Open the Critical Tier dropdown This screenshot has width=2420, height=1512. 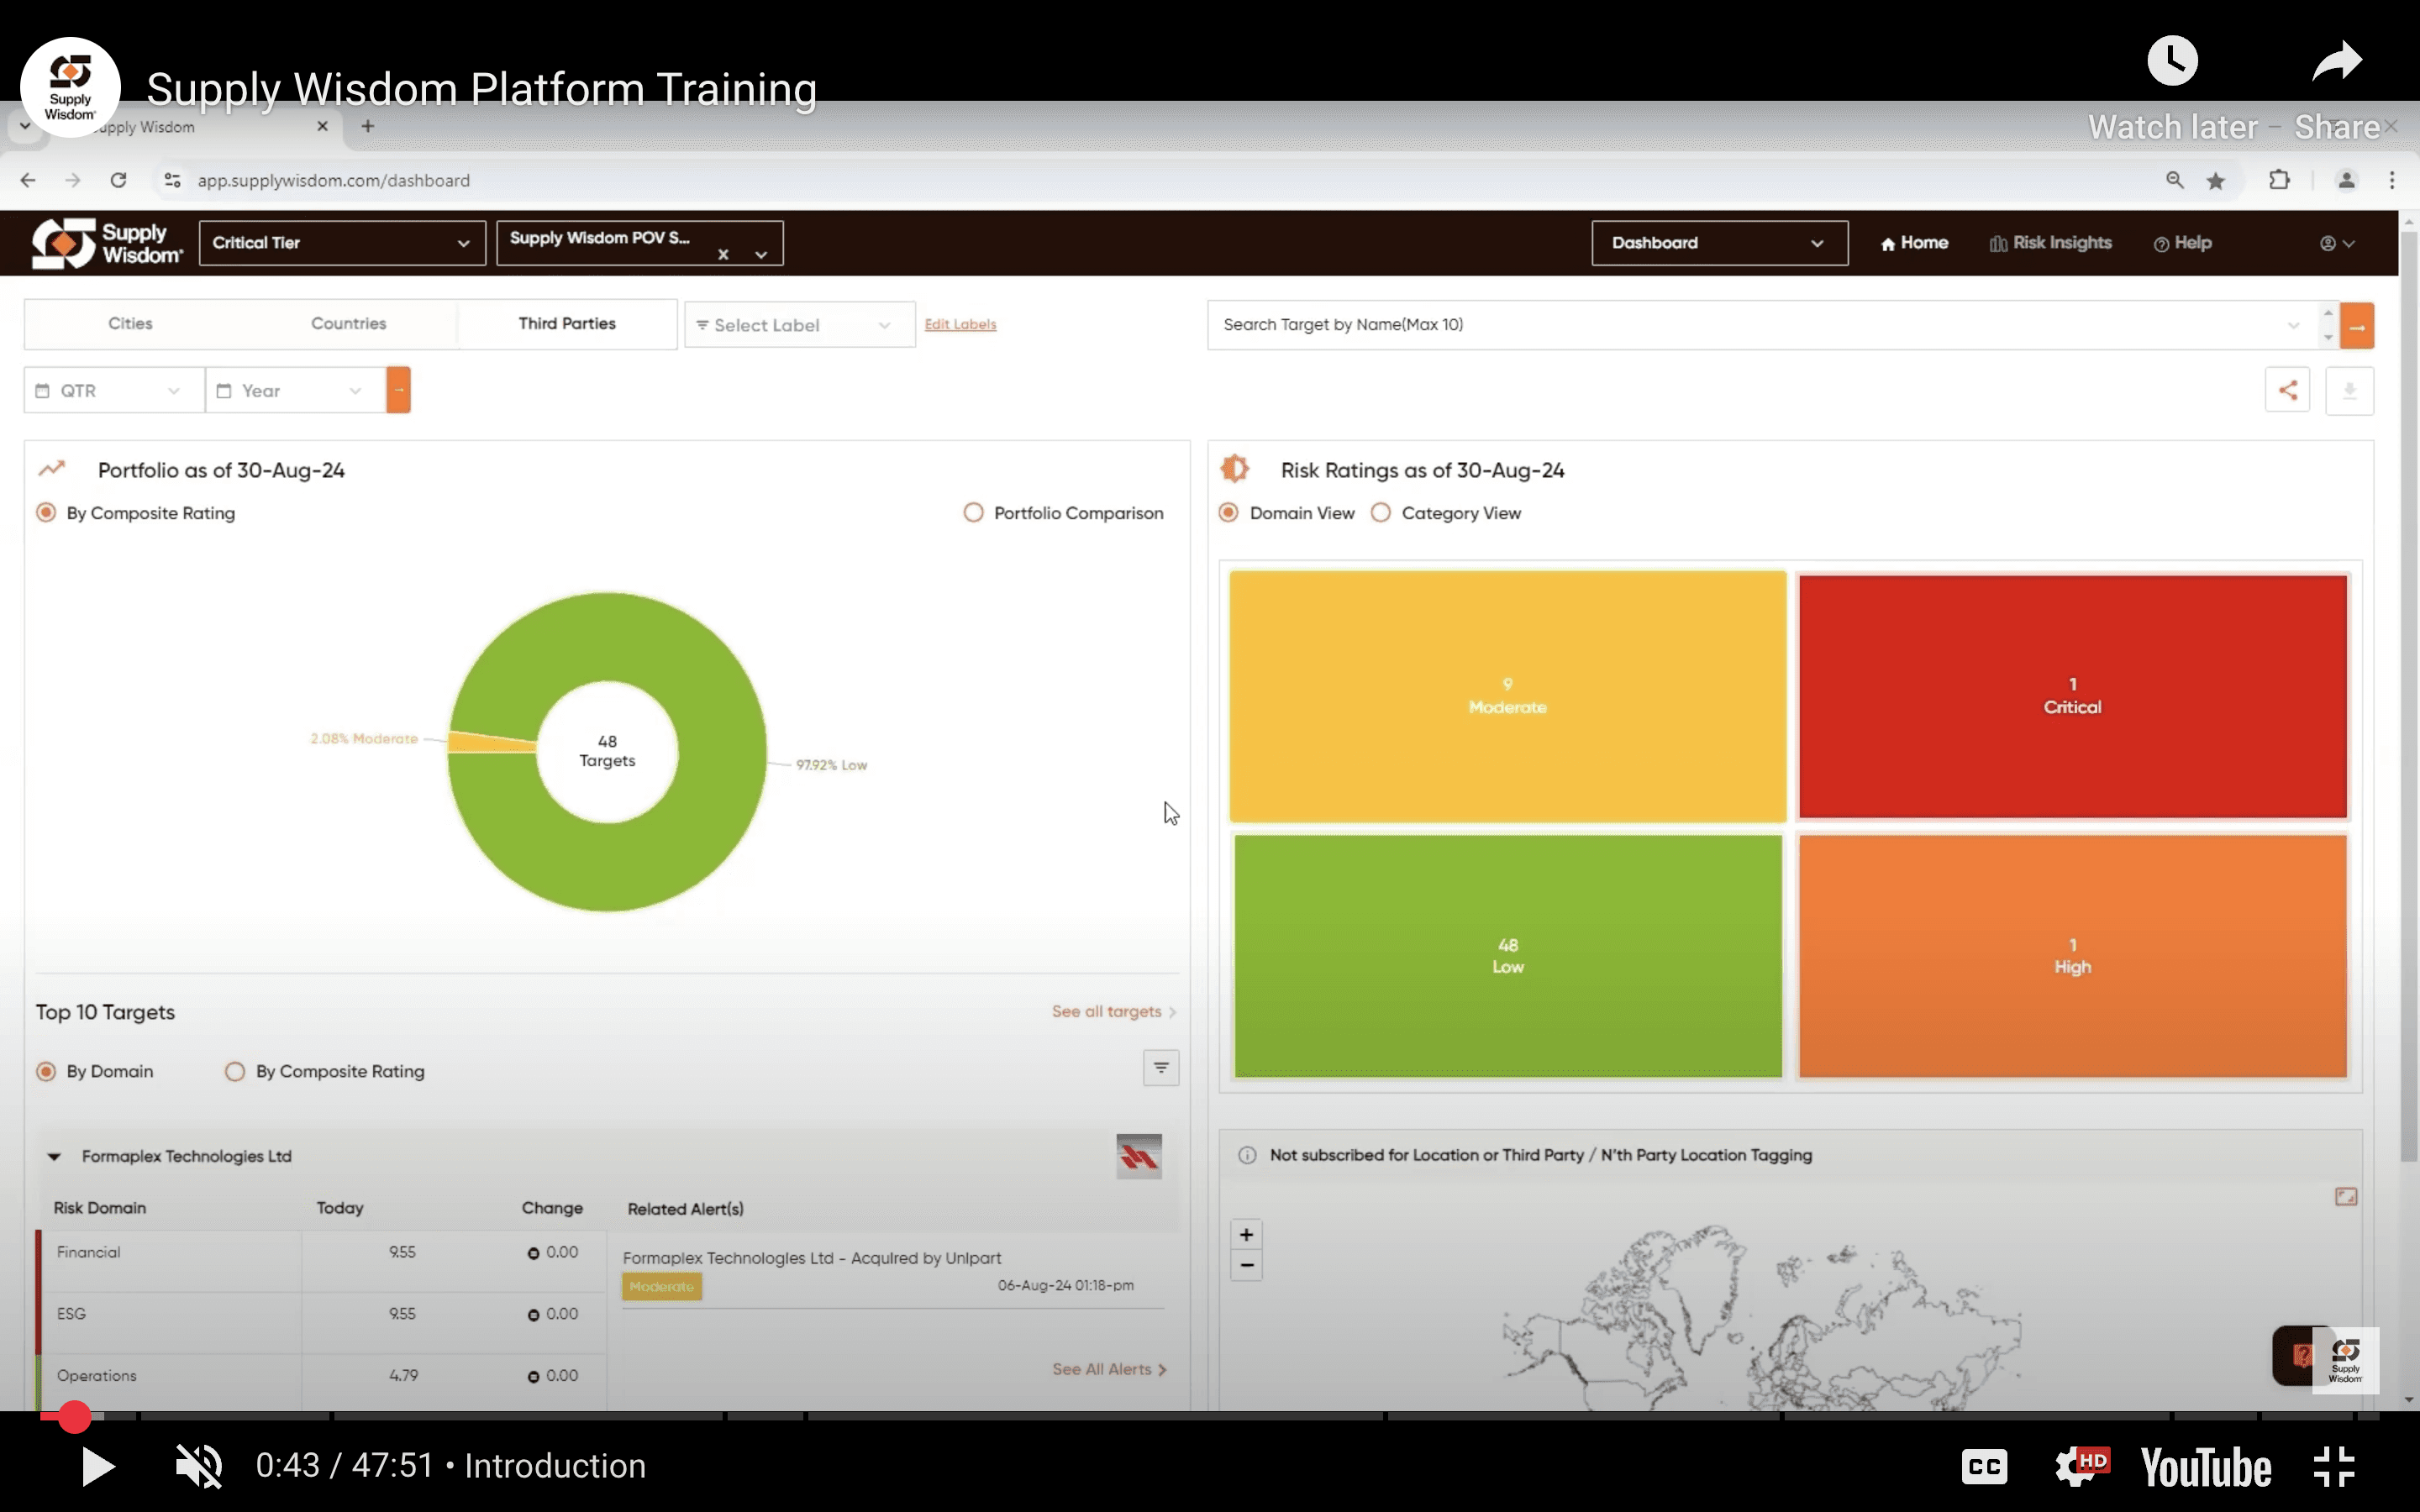(342, 243)
